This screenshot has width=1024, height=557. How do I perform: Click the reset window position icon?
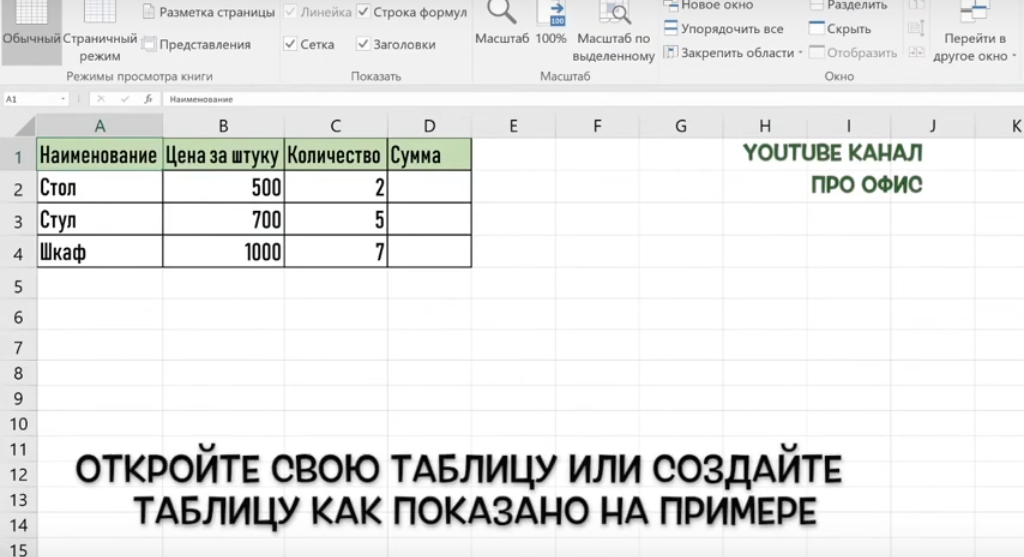[916, 52]
